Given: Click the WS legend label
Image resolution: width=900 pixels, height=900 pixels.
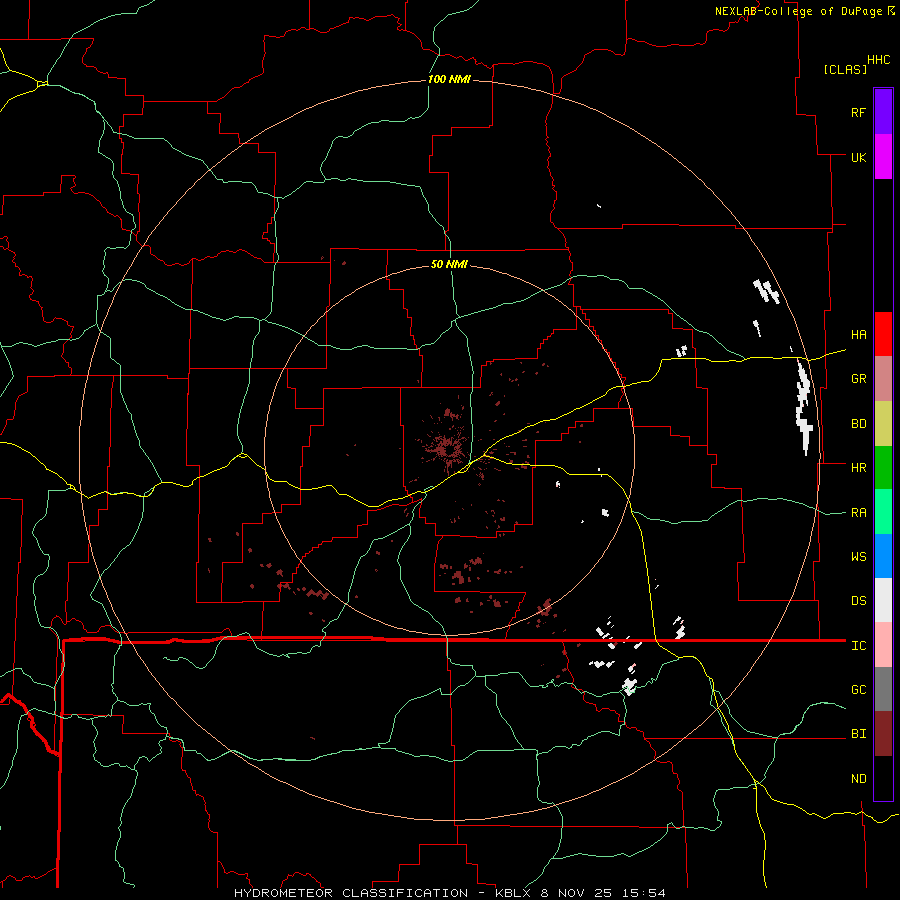Looking at the screenshot, I should pyautogui.click(x=858, y=557).
